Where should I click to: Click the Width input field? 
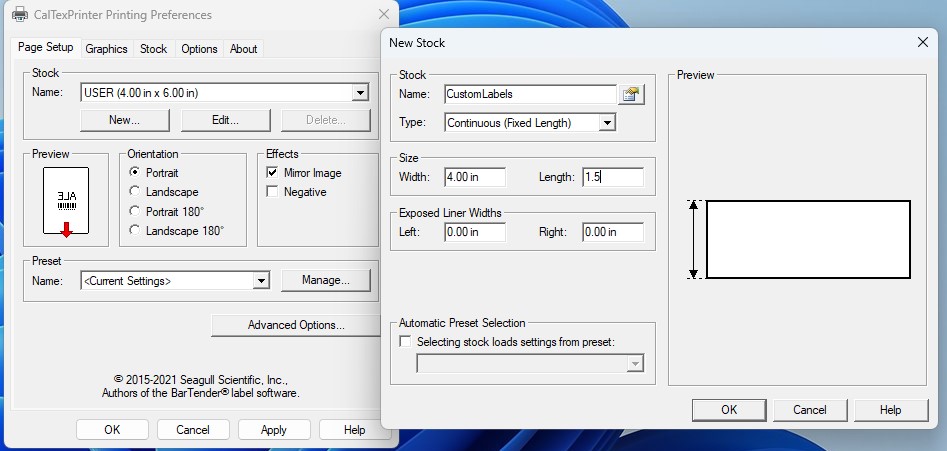click(475, 177)
